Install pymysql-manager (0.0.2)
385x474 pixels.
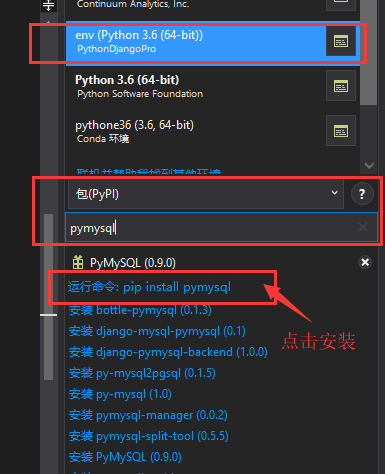pos(148,415)
